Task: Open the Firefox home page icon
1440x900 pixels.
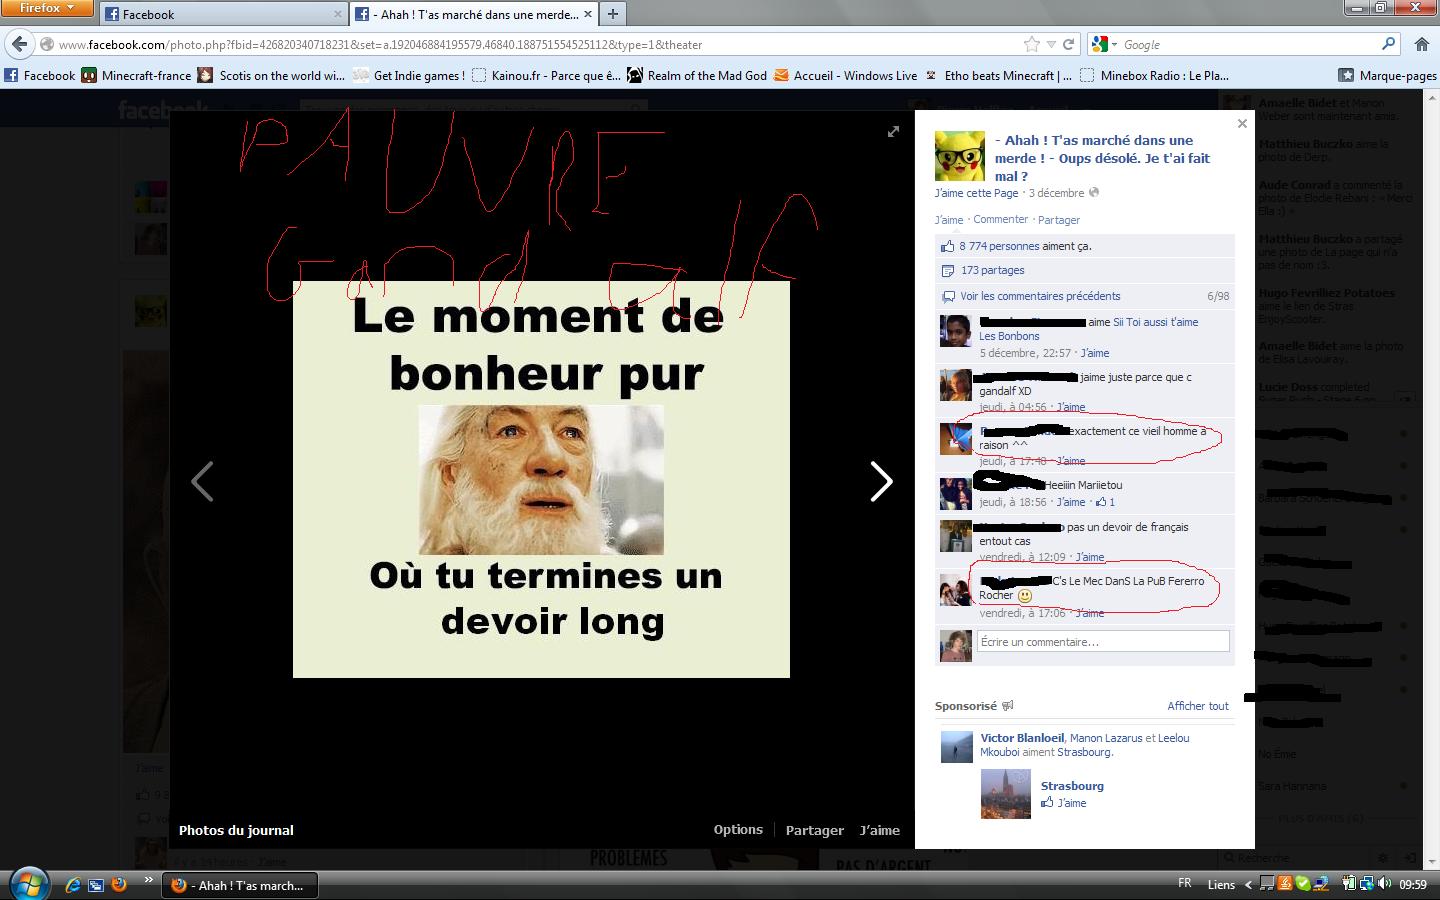Action: (x=1421, y=44)
